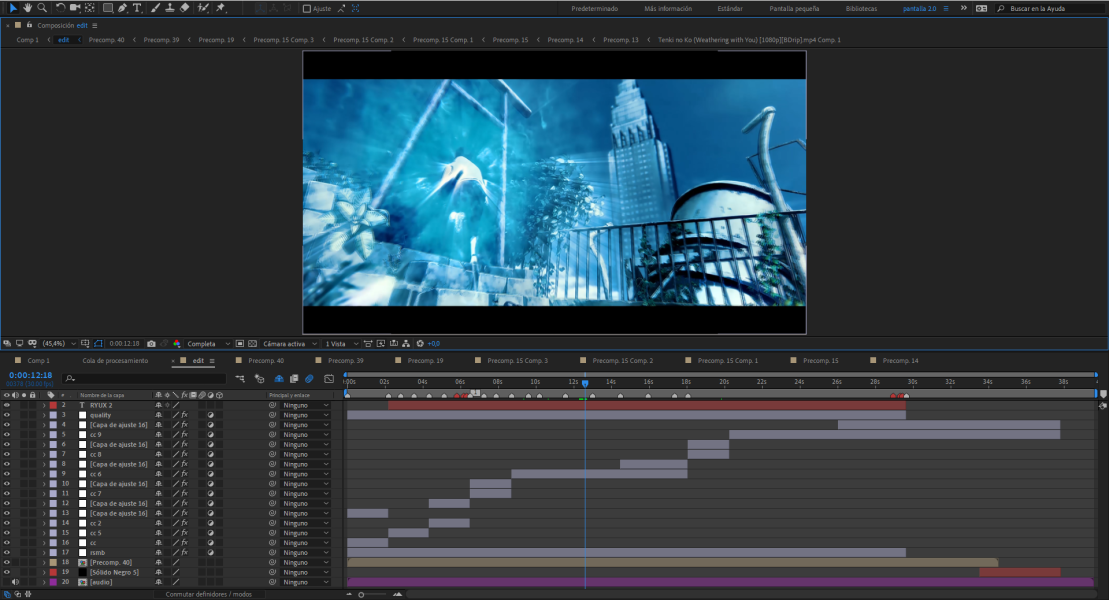
Task: Click the timeline layer search field
Action: tap(145, 379)
